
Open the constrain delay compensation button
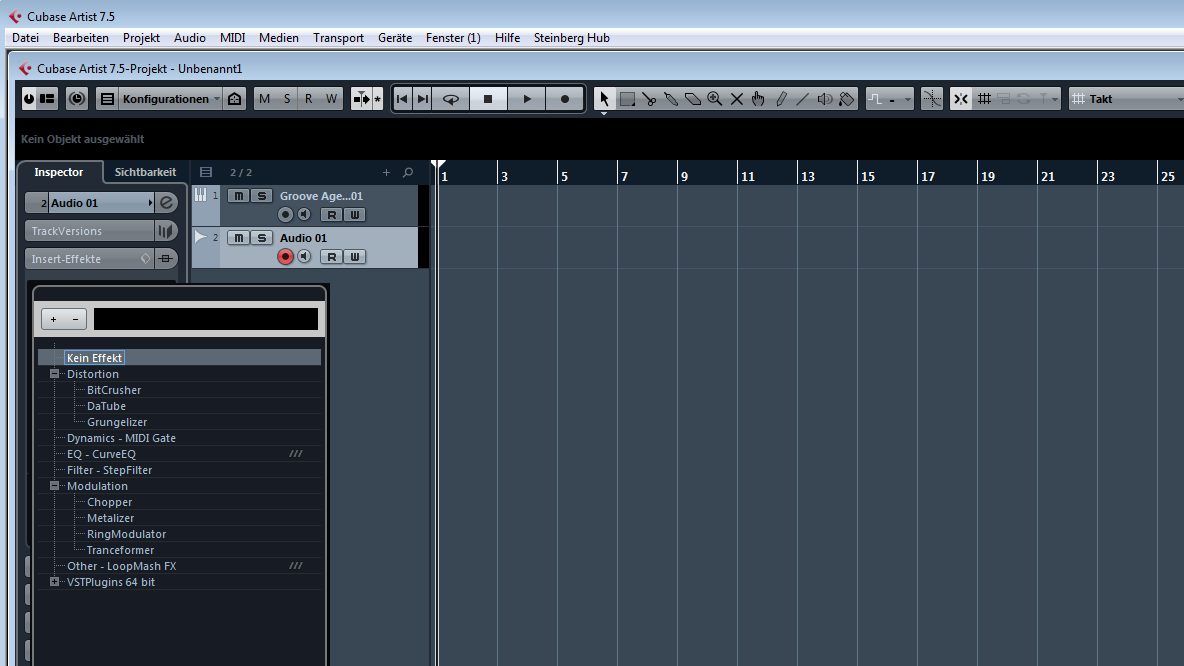(76, 99)
